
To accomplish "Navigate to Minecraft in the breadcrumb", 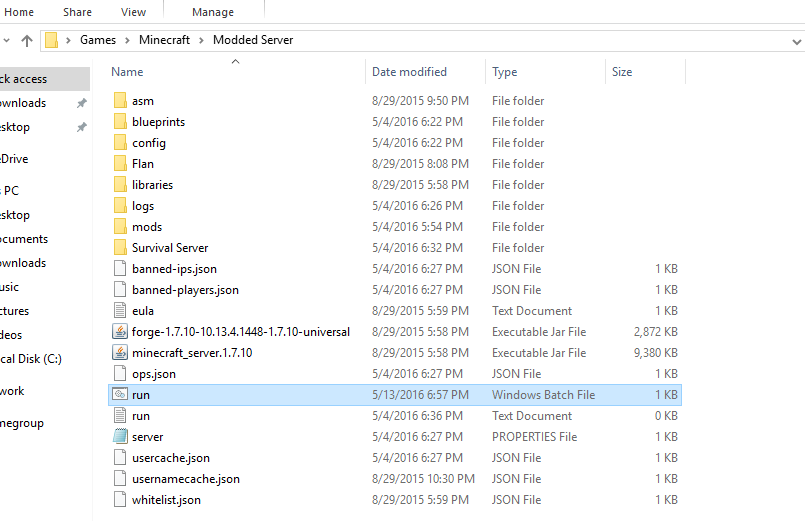I will (x=164, y=40).
